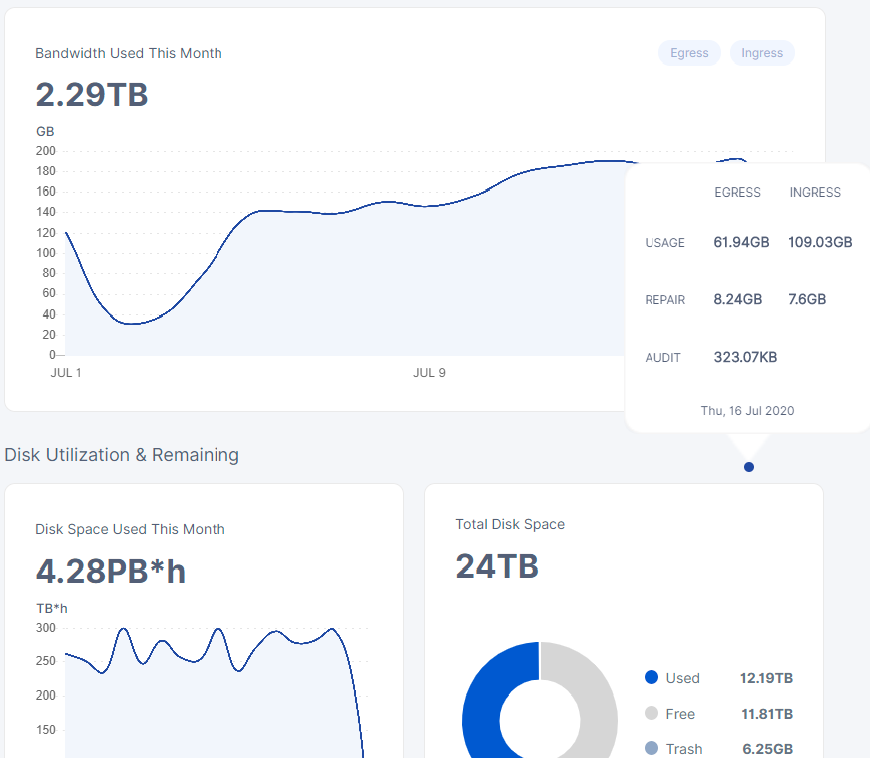
Task: Click the 61.94GB egress usage value
Action: tap(741, 242)
